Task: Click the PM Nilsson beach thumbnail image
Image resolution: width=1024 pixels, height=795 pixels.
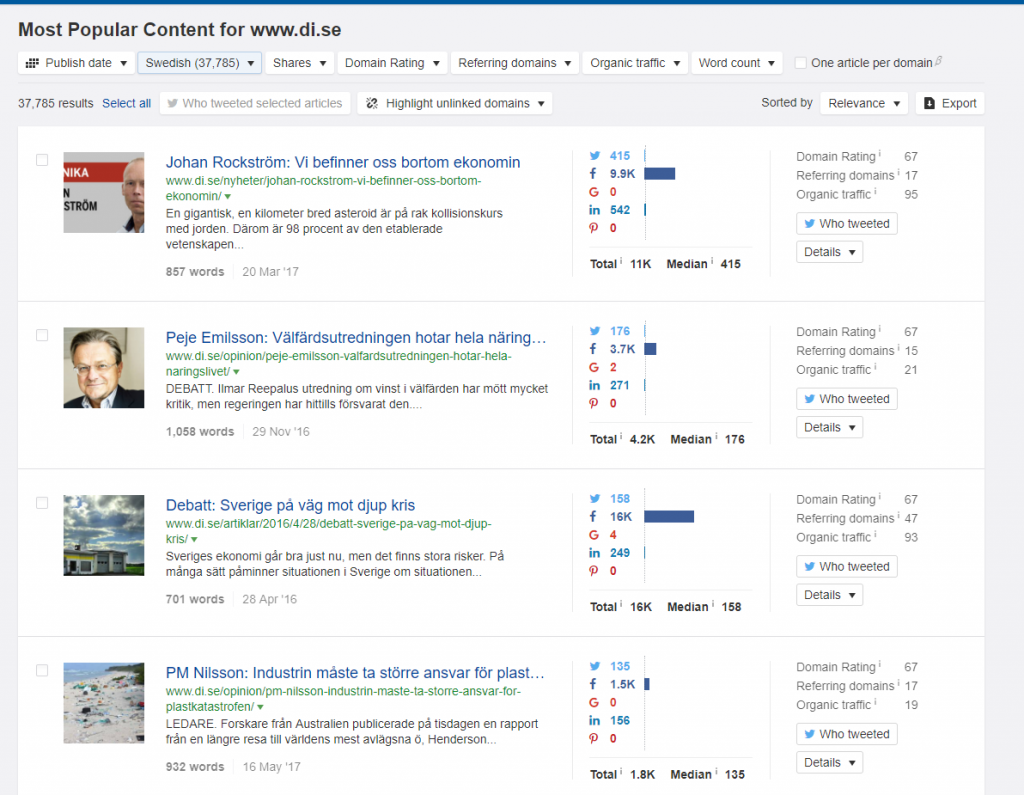Action: coord(104,703)
